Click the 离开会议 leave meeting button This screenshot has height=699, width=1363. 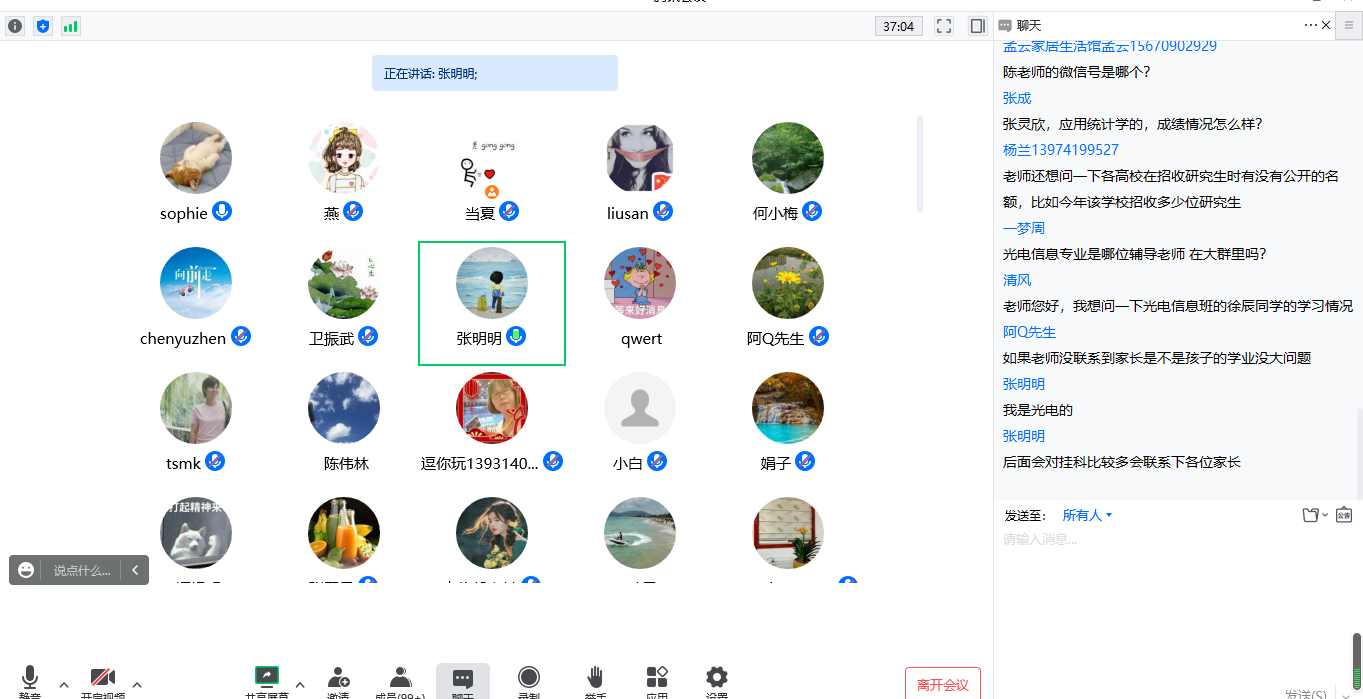[x=942, y=684]
